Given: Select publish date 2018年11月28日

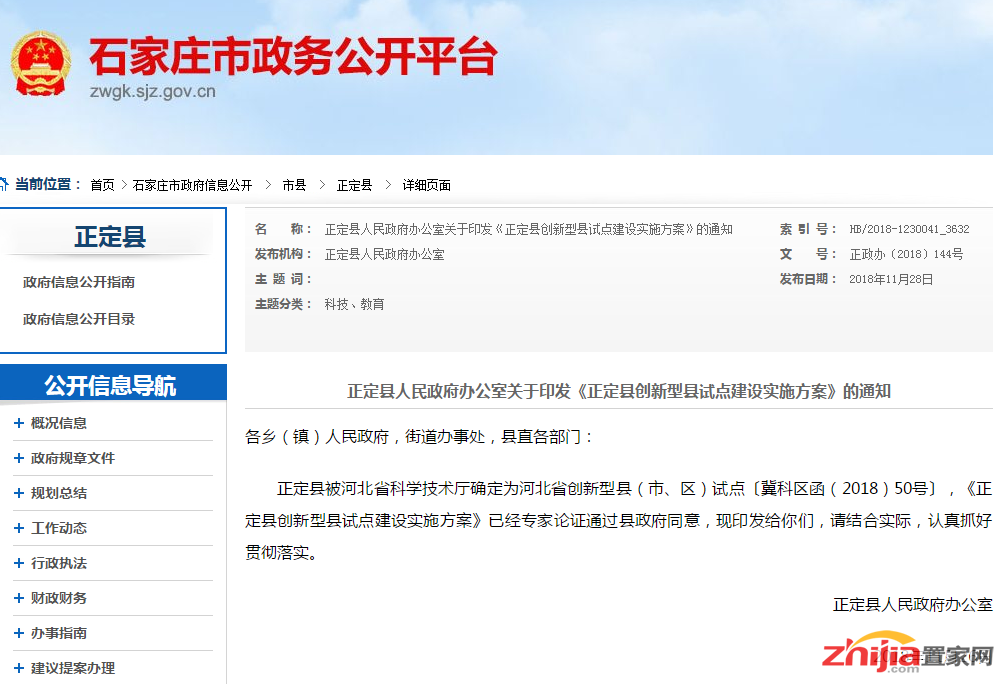Looking at the screenshot, I should click(x=891, y=279).
